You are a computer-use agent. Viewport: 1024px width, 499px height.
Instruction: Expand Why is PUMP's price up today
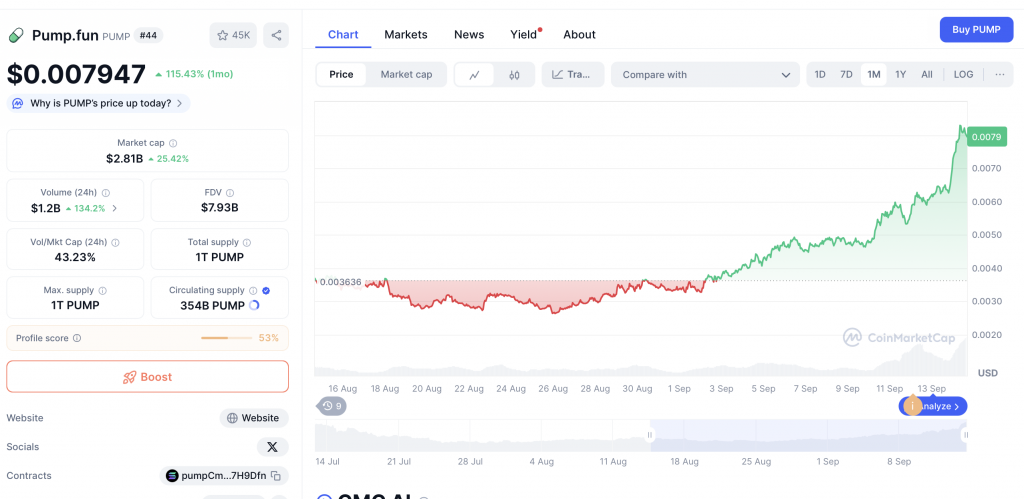pos(99,103)
